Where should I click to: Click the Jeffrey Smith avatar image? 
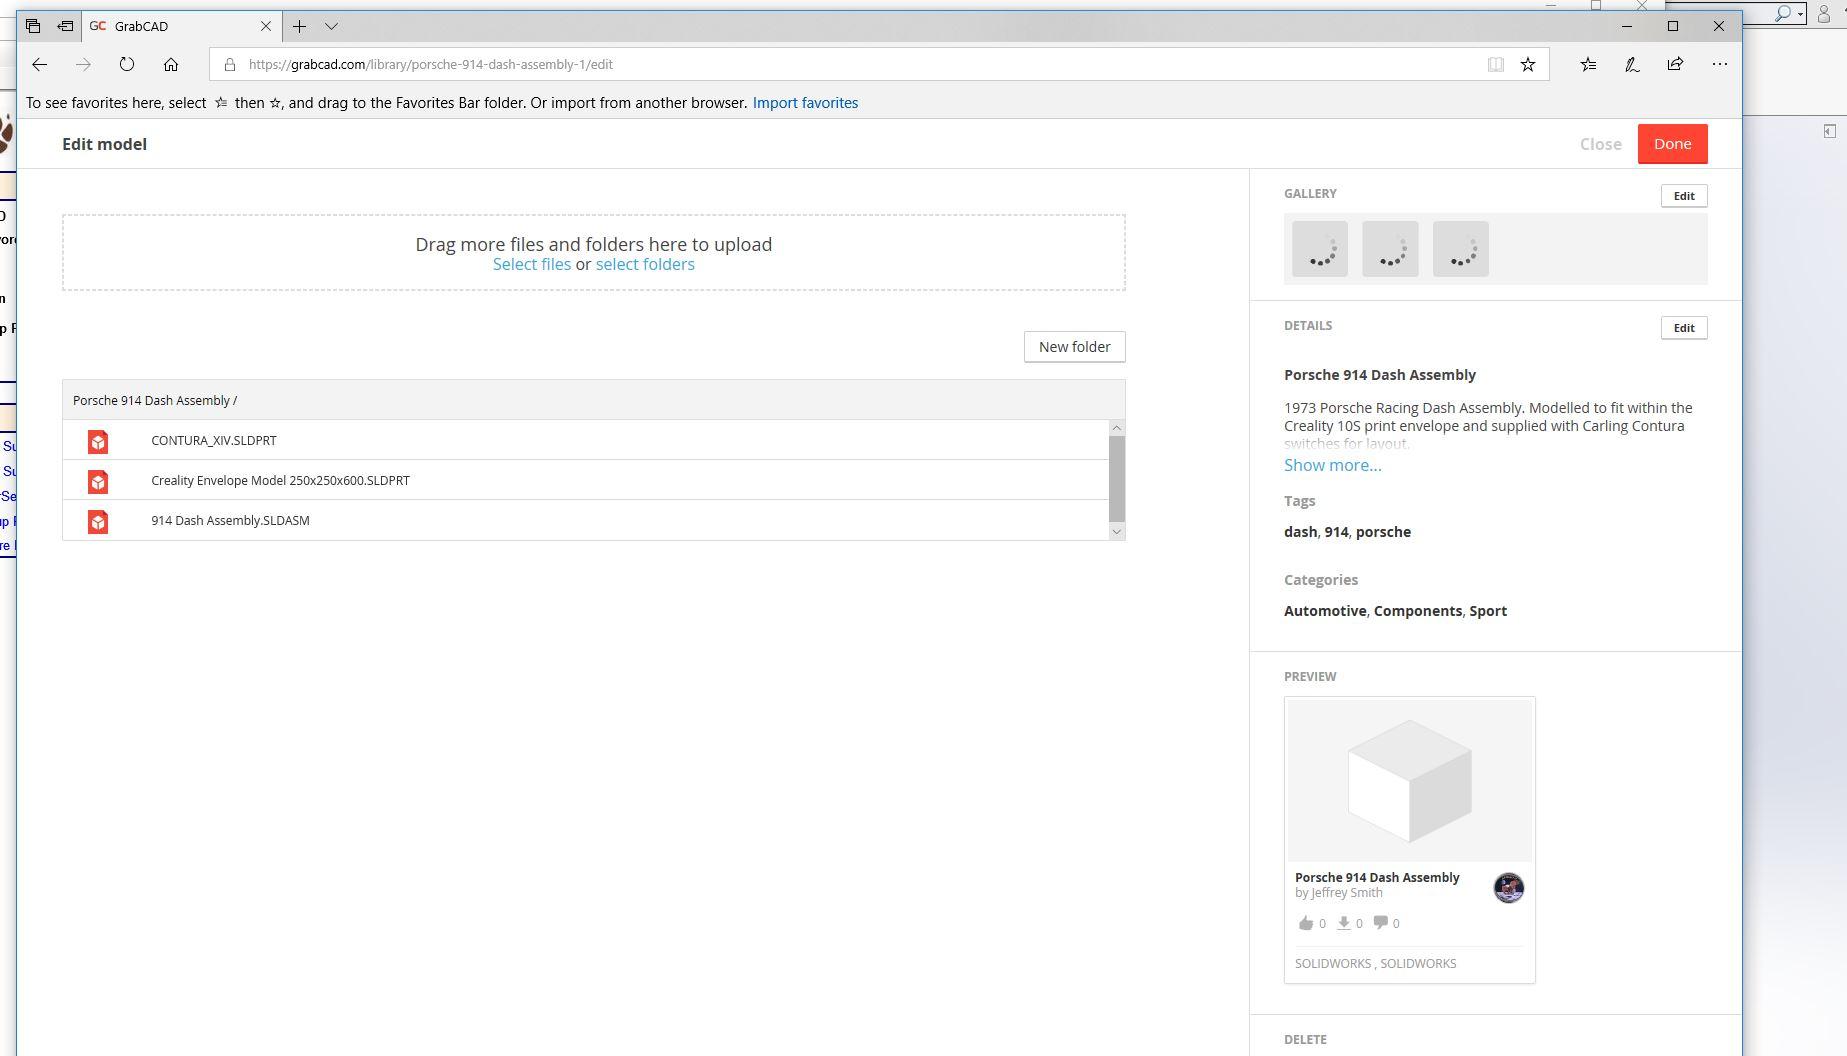(1508, 888)
